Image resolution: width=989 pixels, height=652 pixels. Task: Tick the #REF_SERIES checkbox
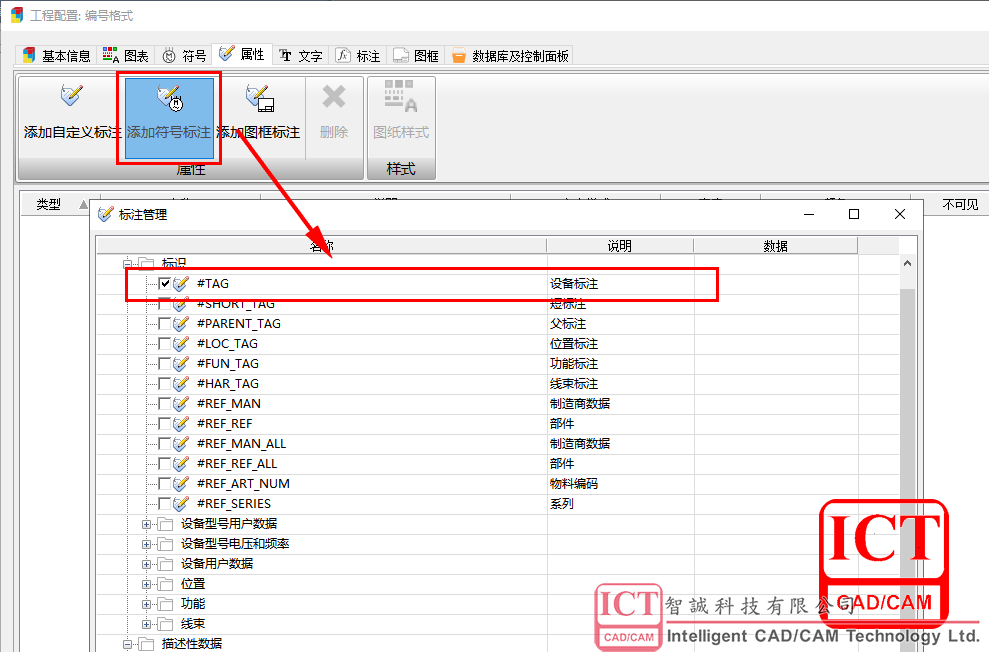164,504
